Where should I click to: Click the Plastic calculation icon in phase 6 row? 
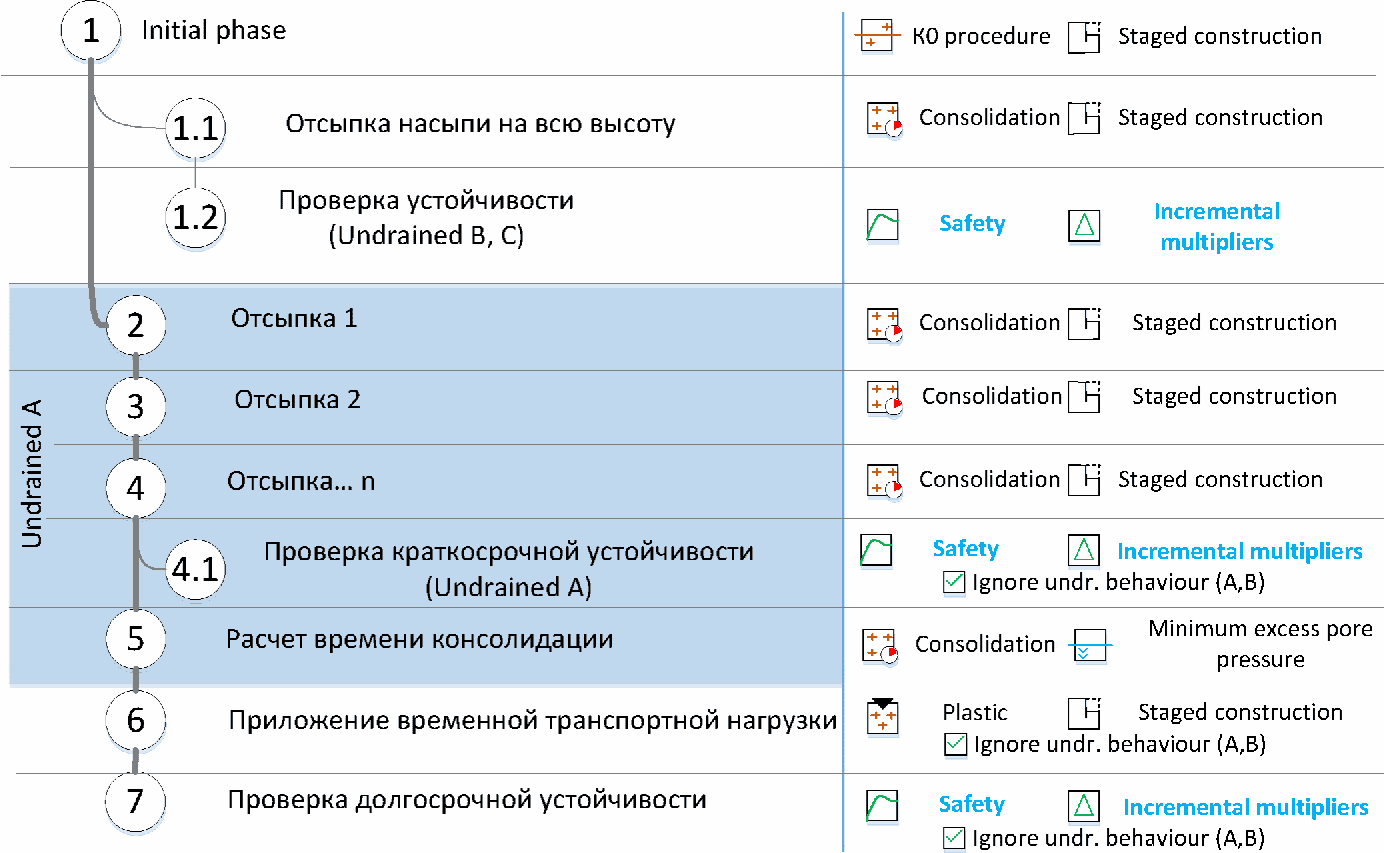[x=881, y=716]
